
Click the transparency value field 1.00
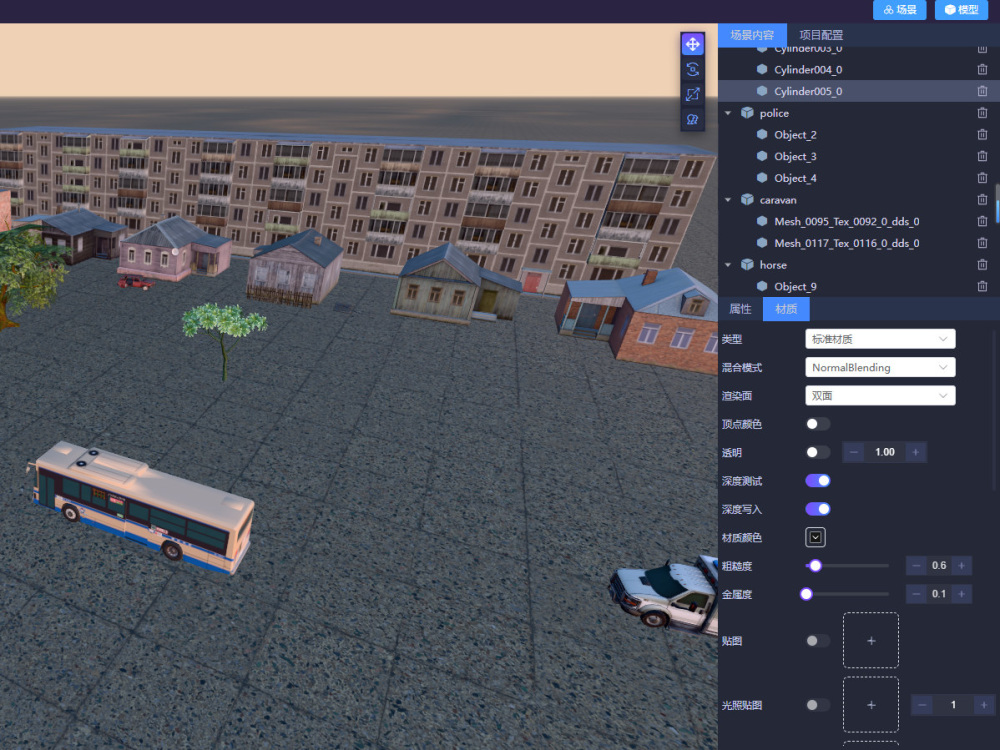(885, 452)
